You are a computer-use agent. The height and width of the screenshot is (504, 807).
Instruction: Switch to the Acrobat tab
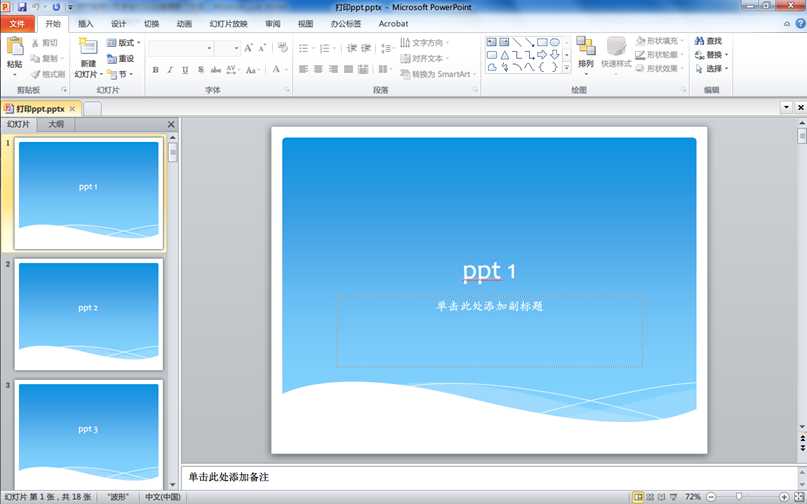point(393,24)
